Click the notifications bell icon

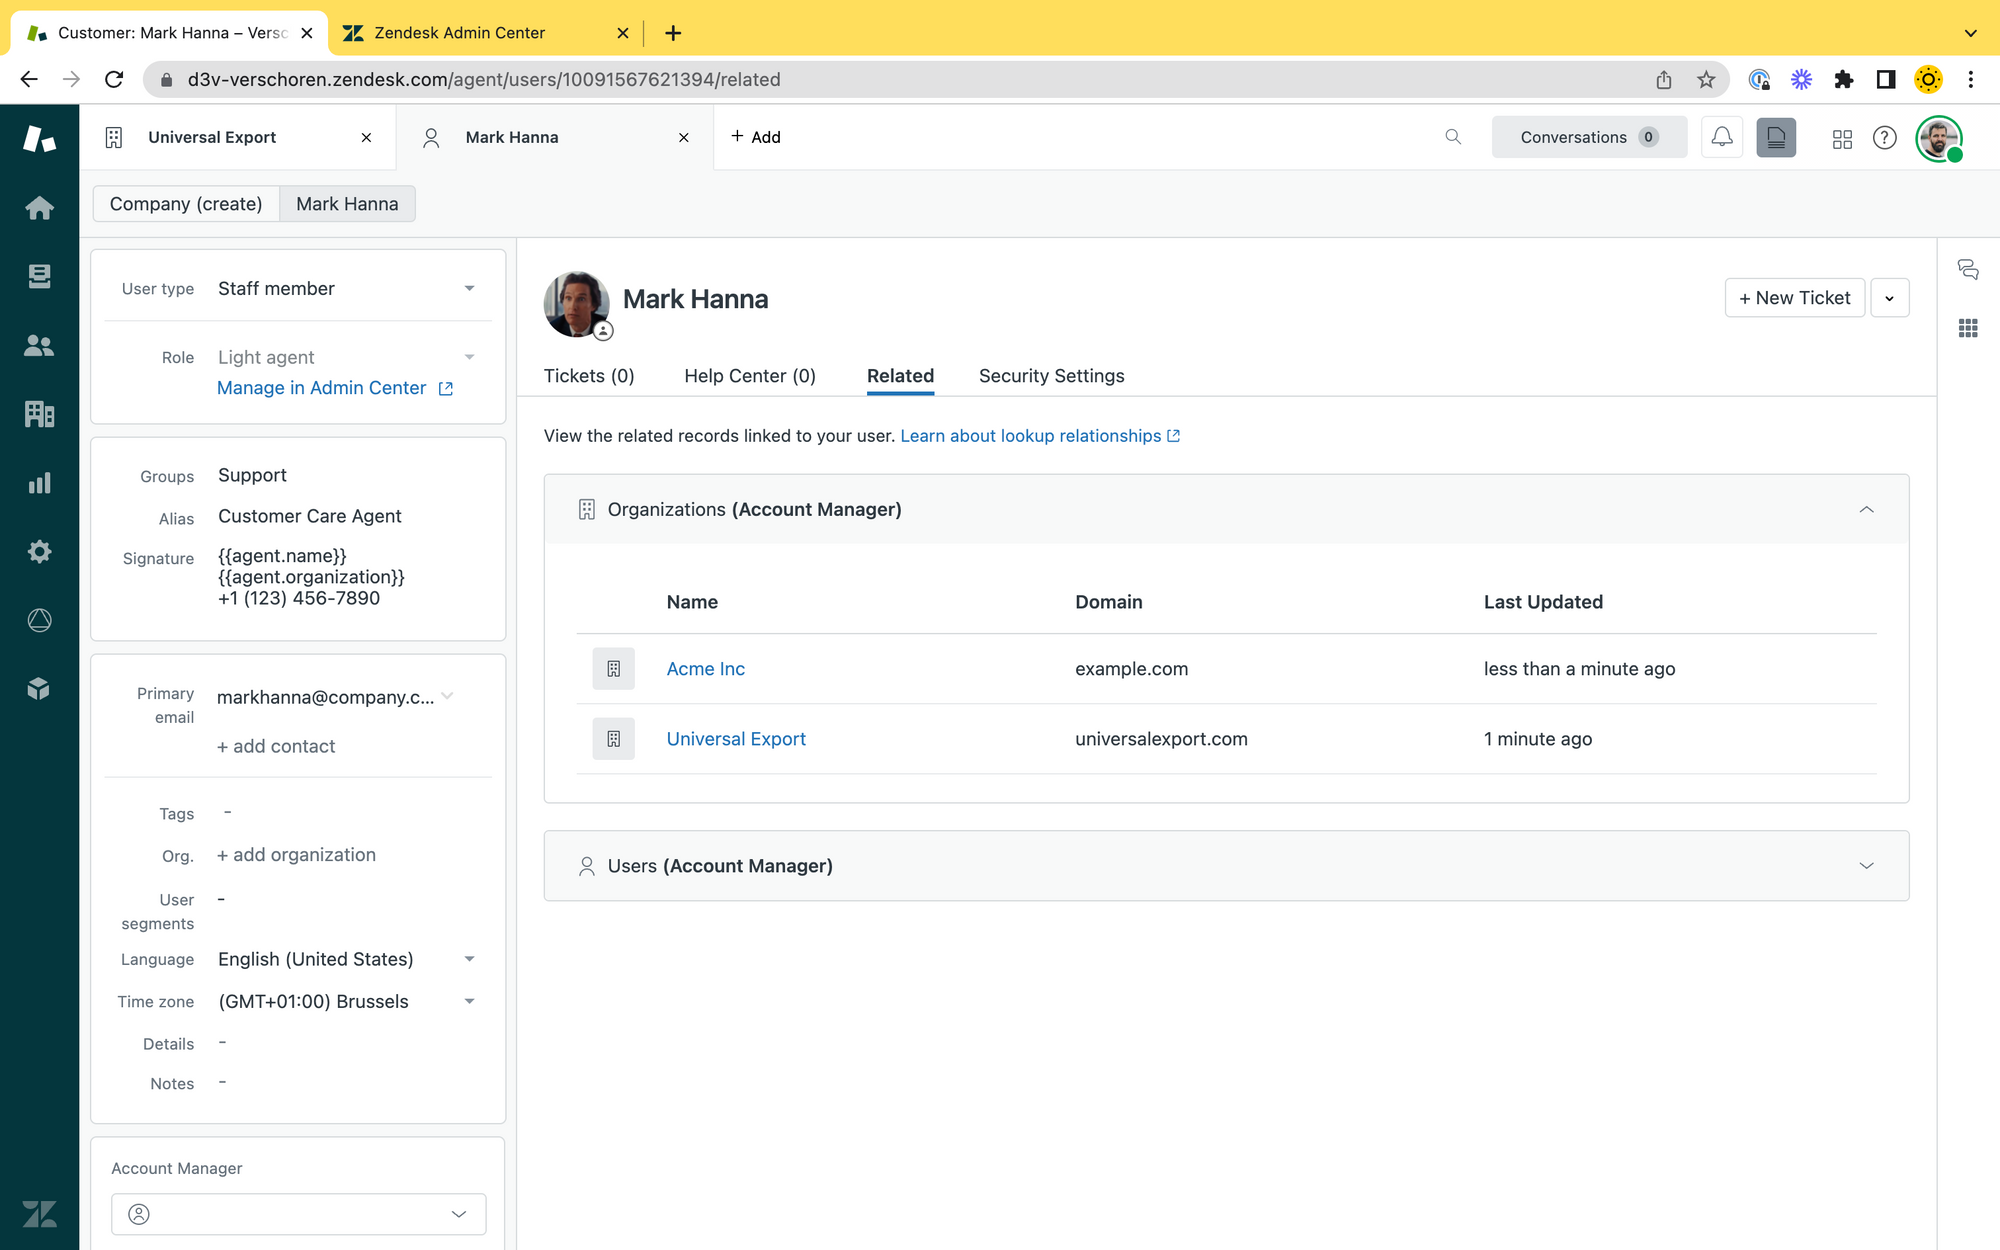(x=1722, y=137)
